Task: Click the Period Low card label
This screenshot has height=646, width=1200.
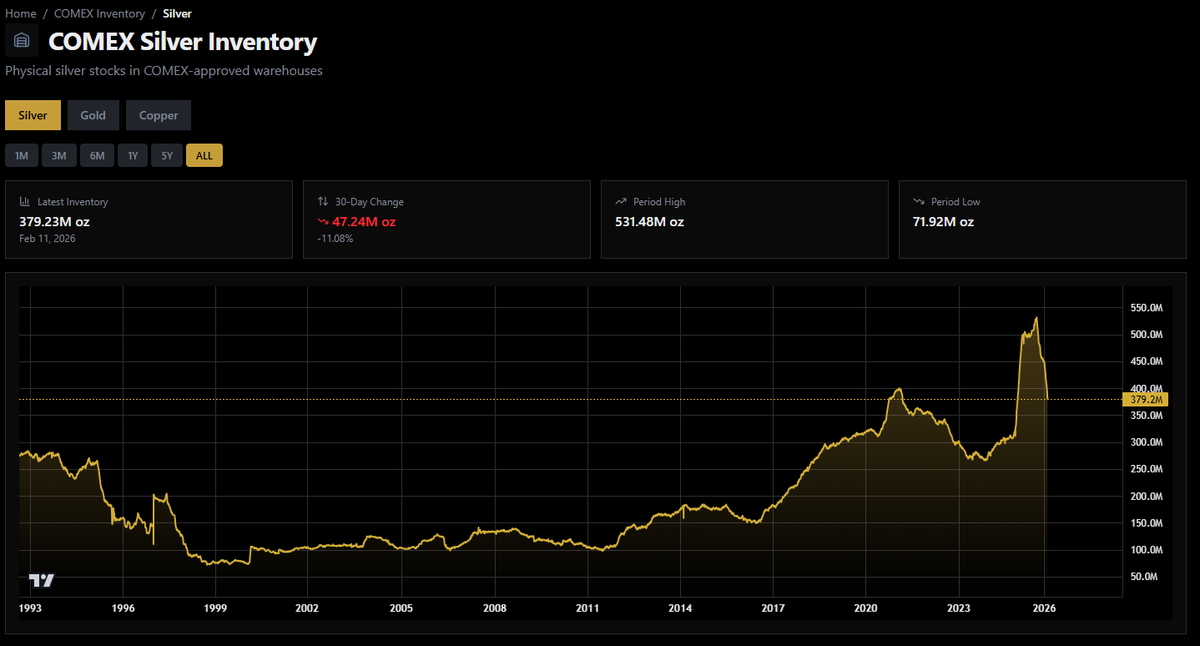Action: (956, 202)
